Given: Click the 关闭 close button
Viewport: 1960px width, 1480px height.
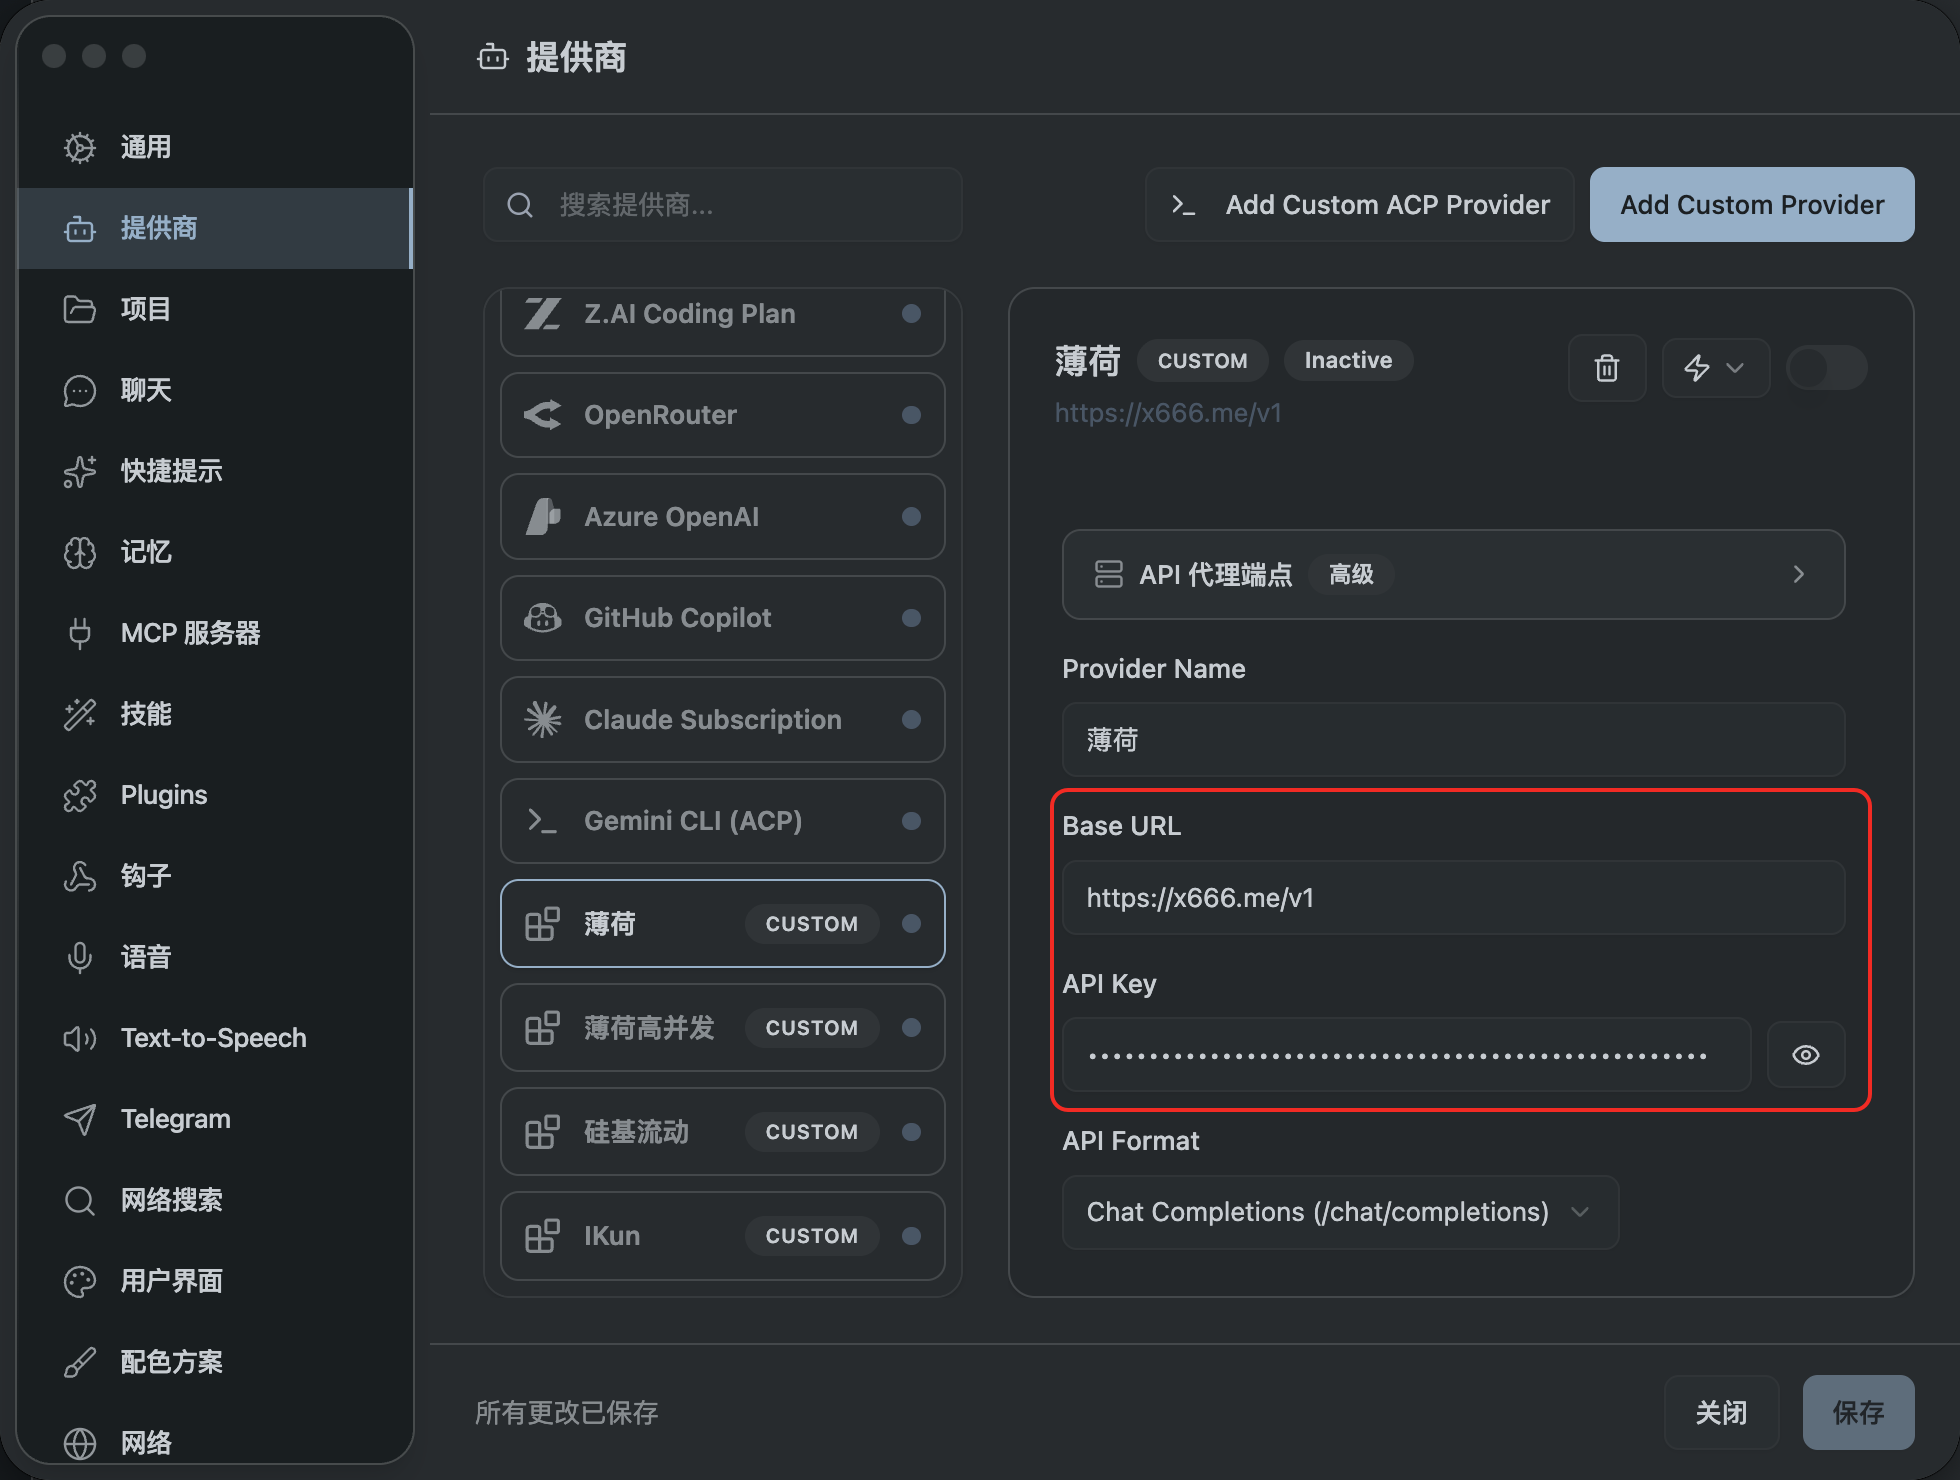Looking at the screenshot, I should [x=1721, y=1412].
